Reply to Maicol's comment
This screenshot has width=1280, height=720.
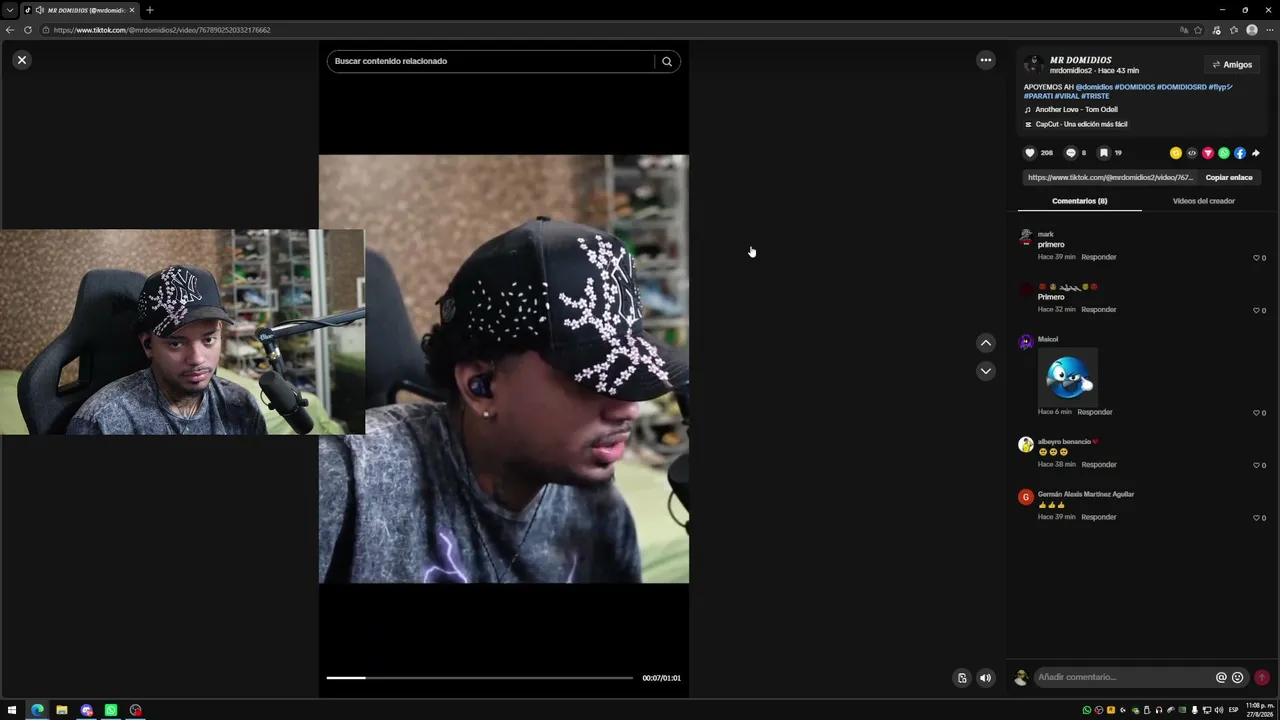pos(1095,412)
